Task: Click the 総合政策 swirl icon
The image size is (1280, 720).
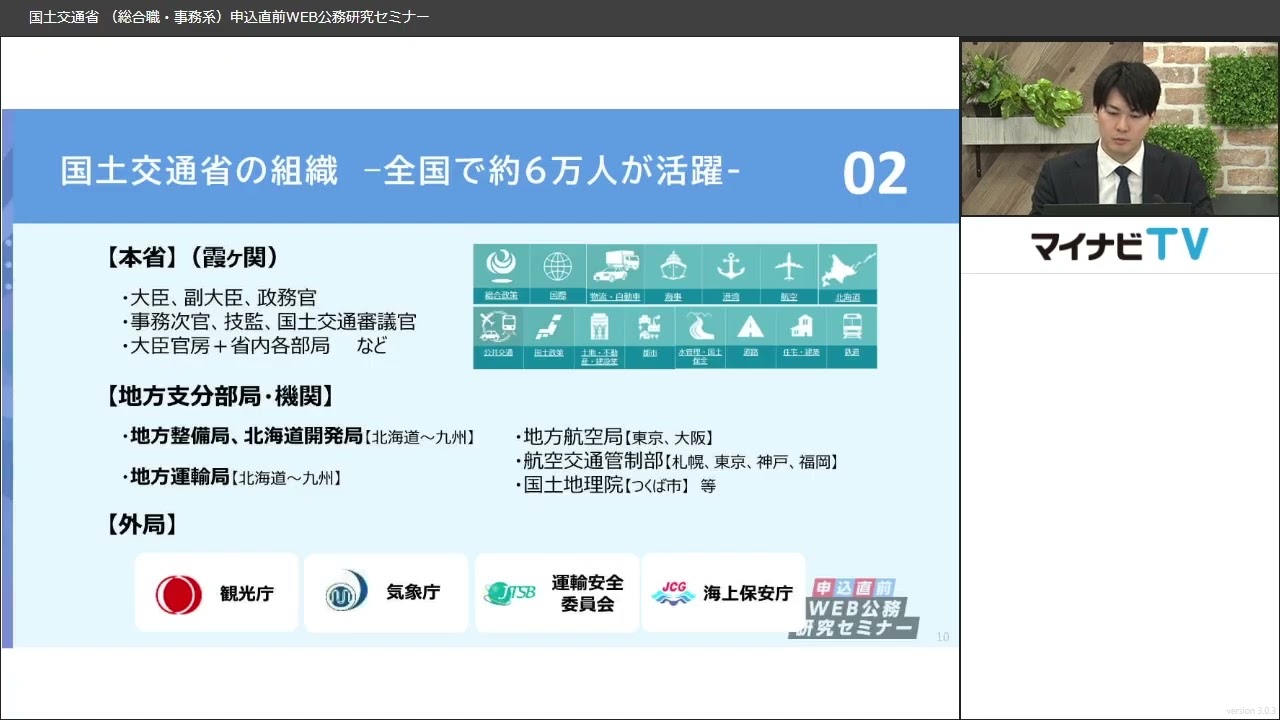Action: 501,266
